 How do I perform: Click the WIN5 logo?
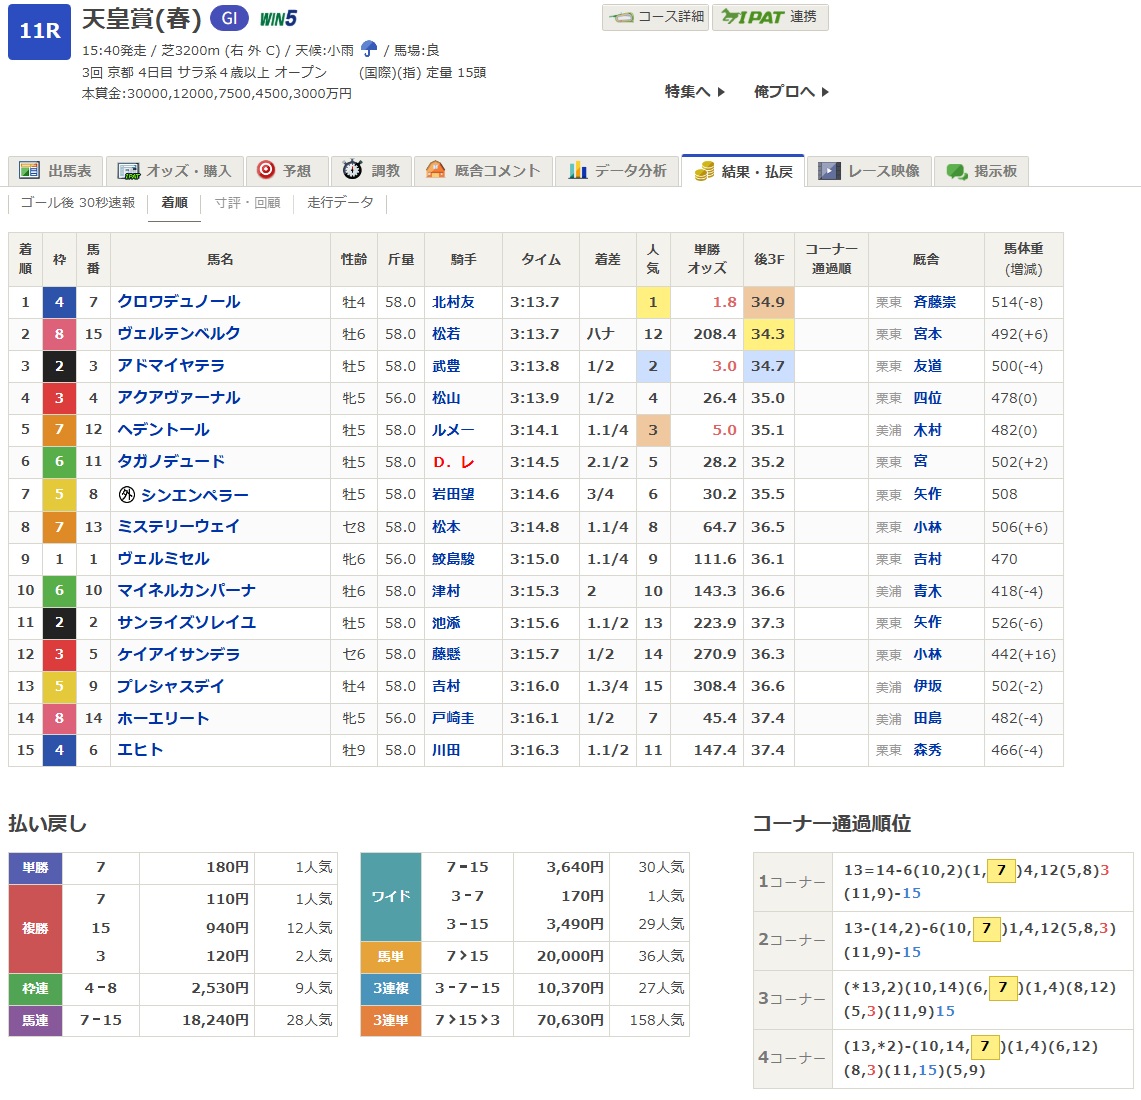278,19
